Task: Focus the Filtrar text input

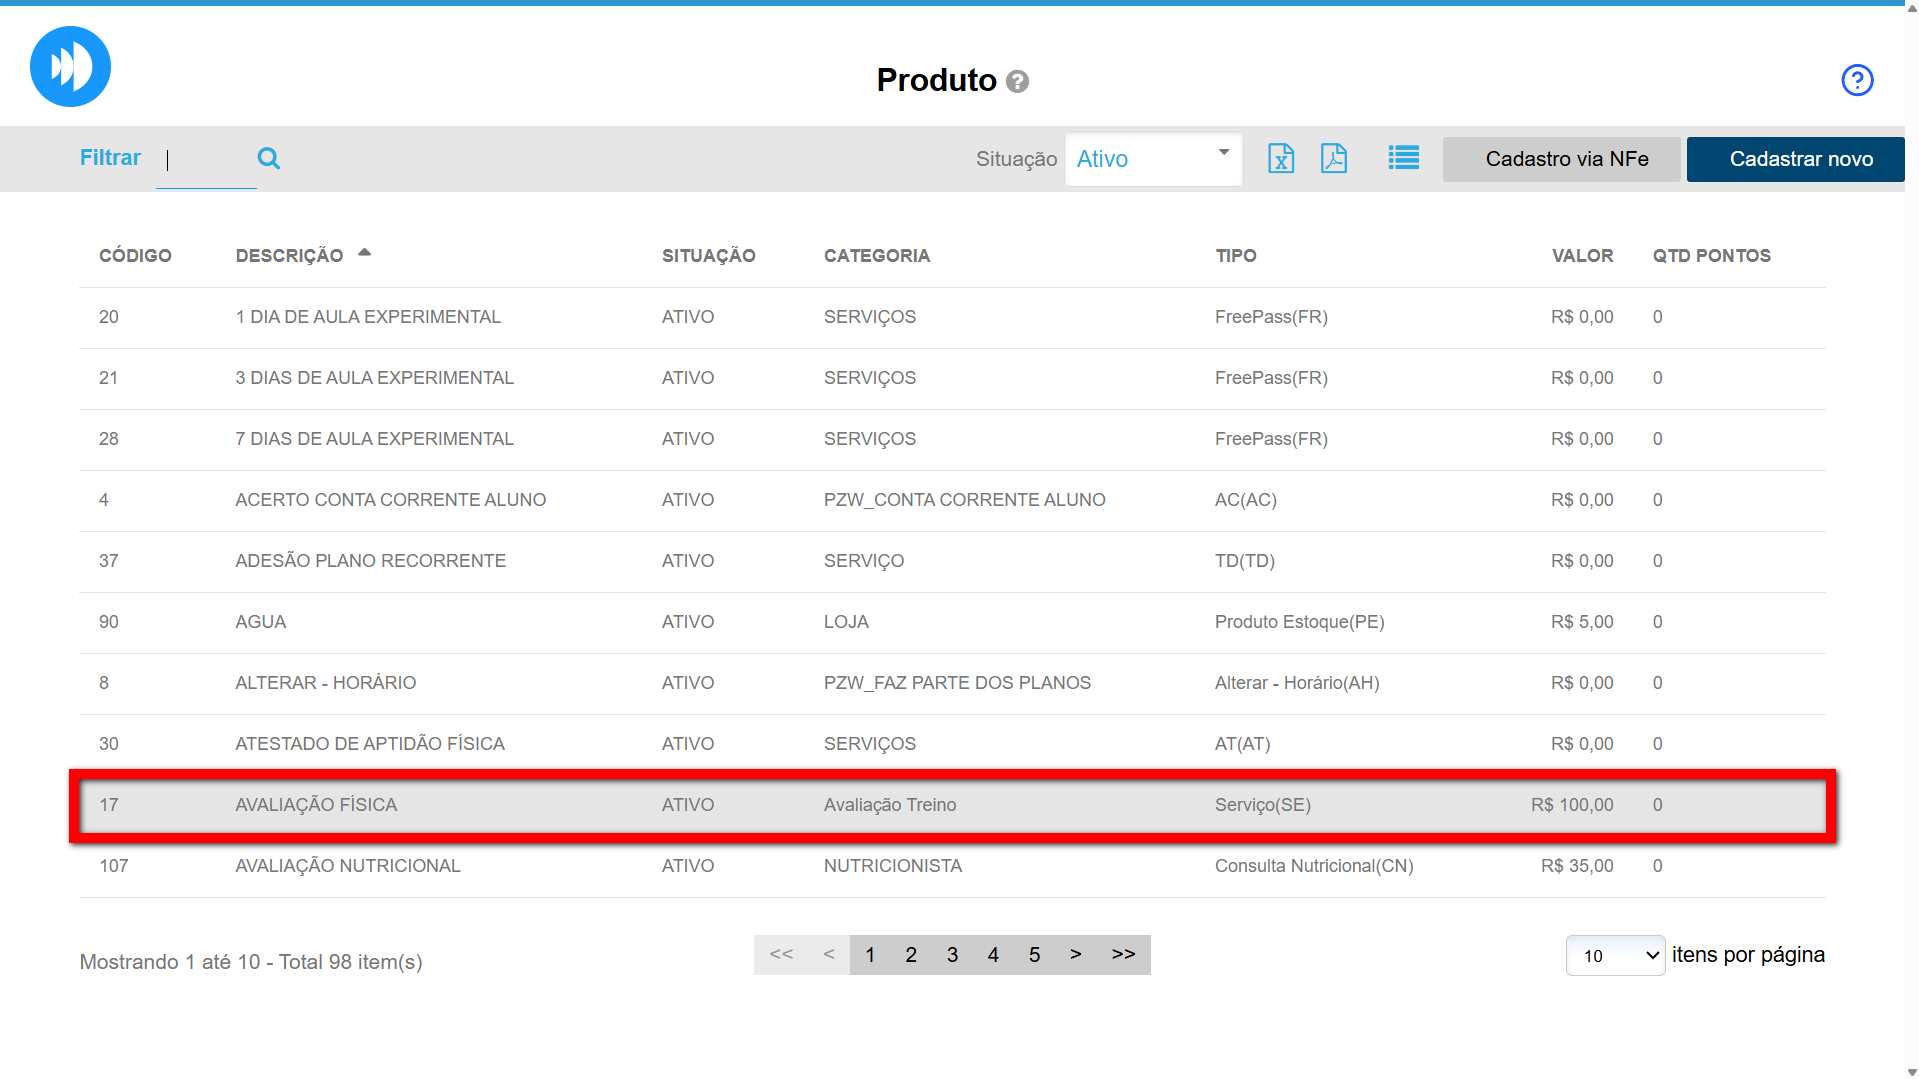Action: [206, 160]
